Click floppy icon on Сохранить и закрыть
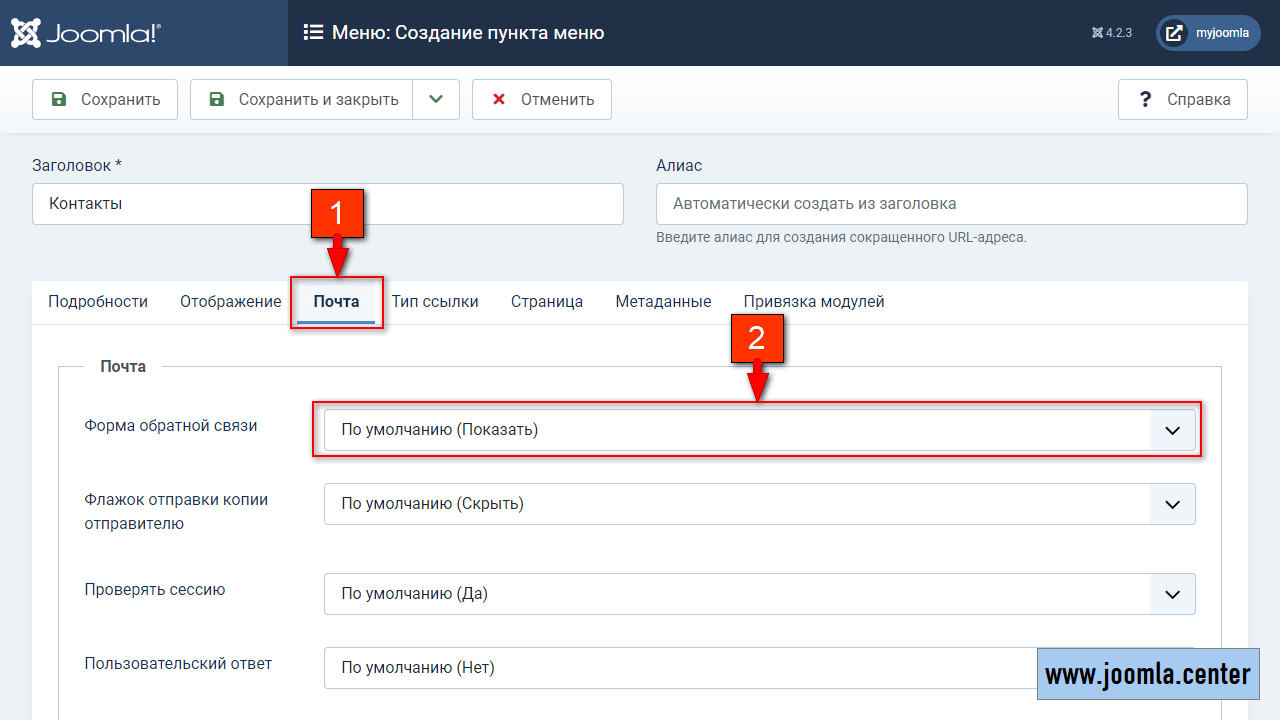This screenshot has height=720, width=1280. (217, 99)
